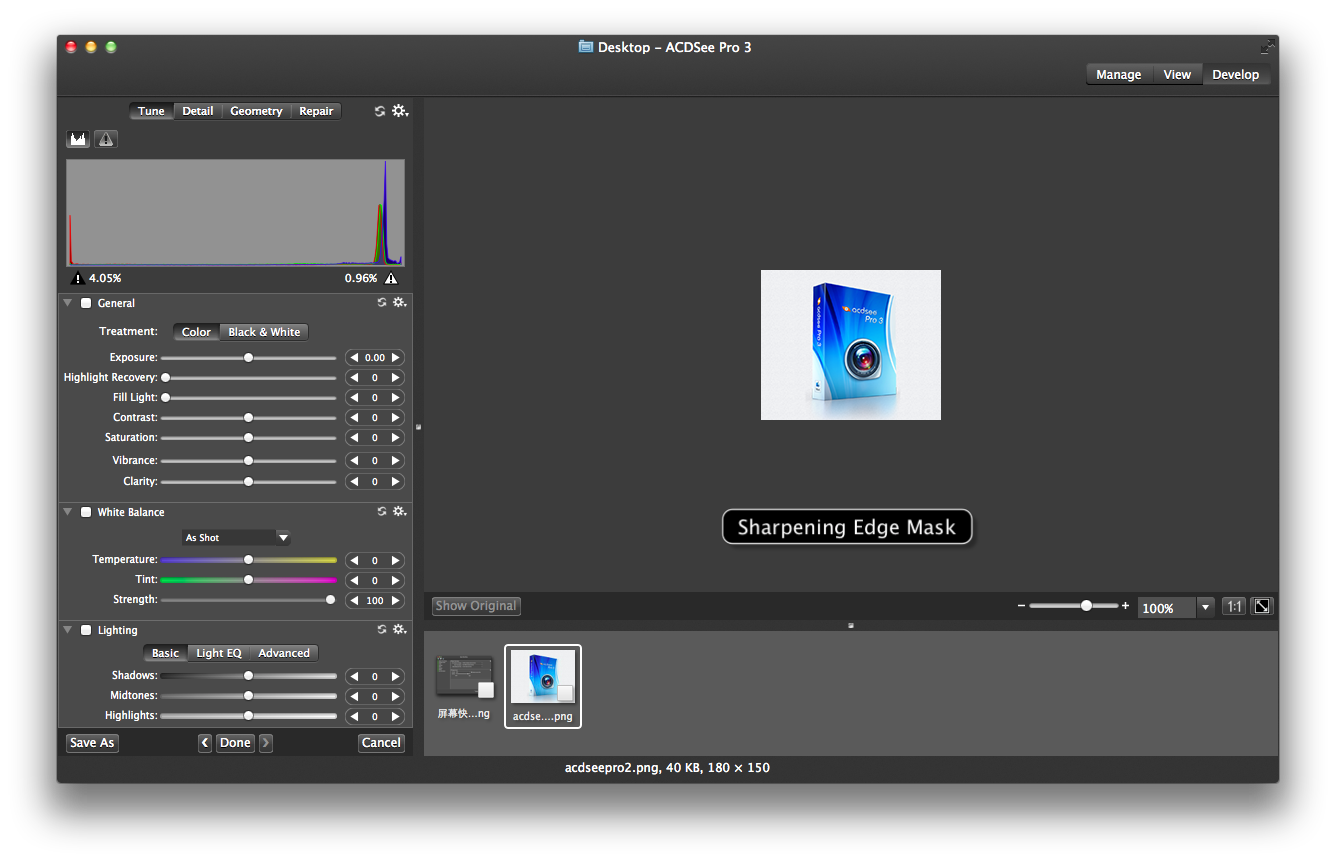Decrease Shadows value with left arrow

354,677
